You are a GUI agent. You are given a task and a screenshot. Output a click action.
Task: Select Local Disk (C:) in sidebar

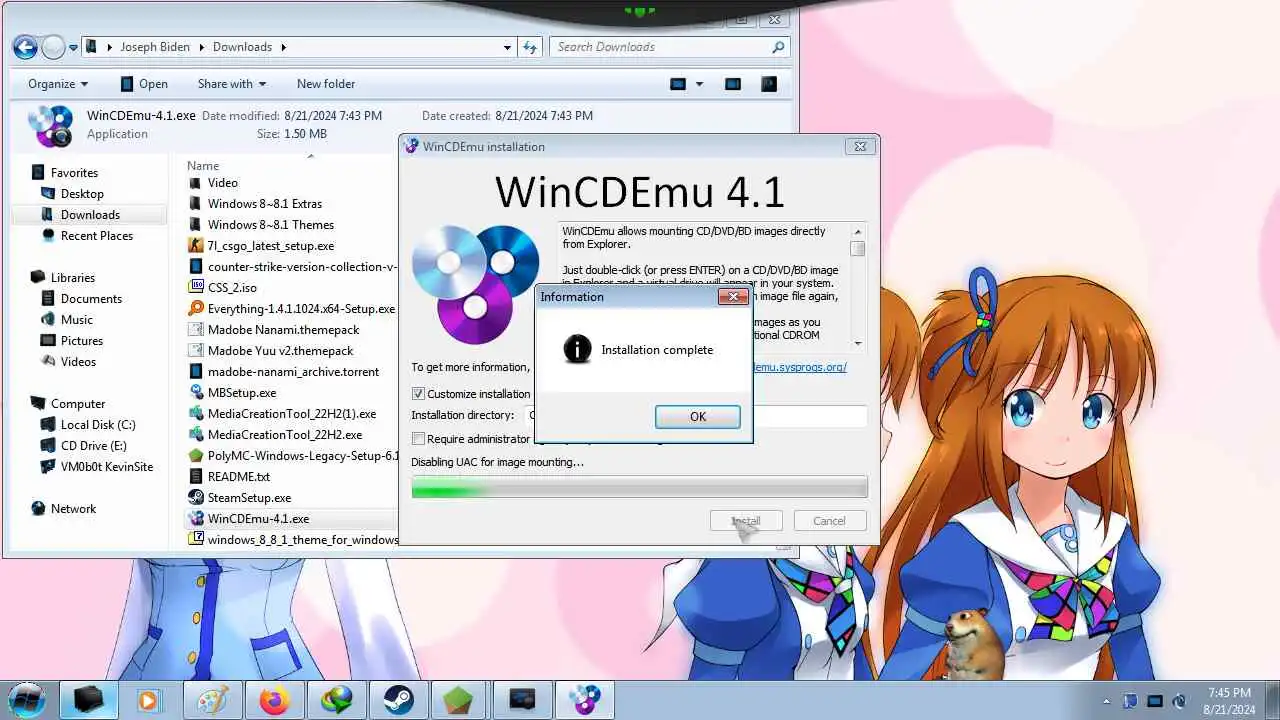[x=98, y=425]
